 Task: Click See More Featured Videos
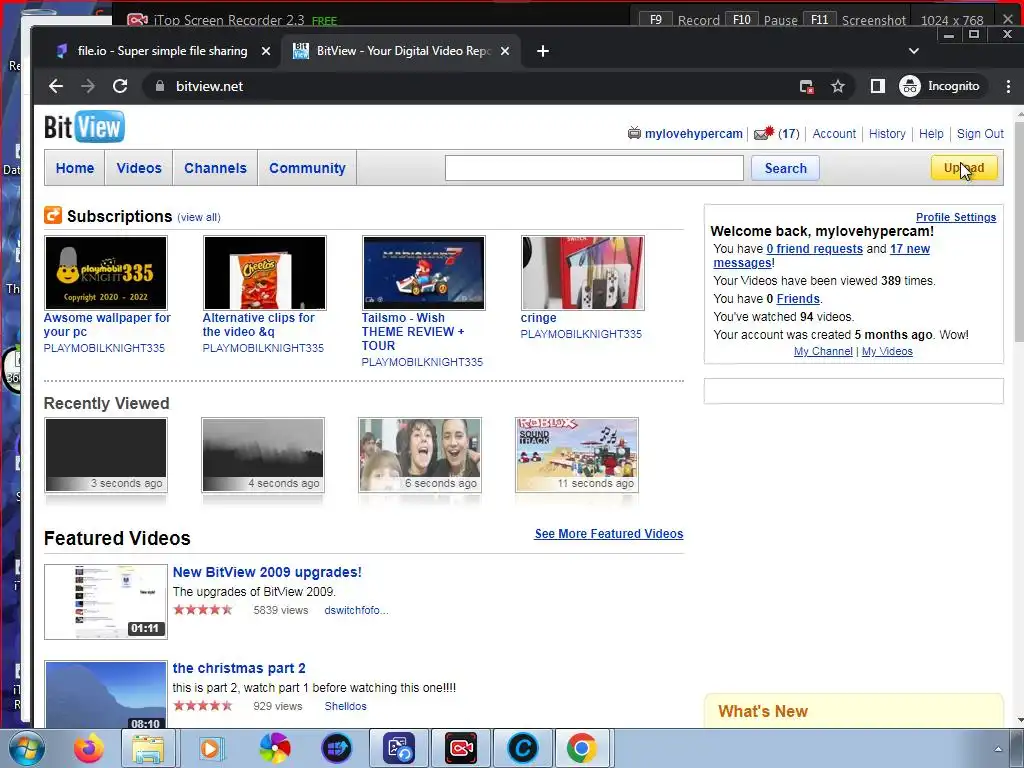click(x=609, y=534)
